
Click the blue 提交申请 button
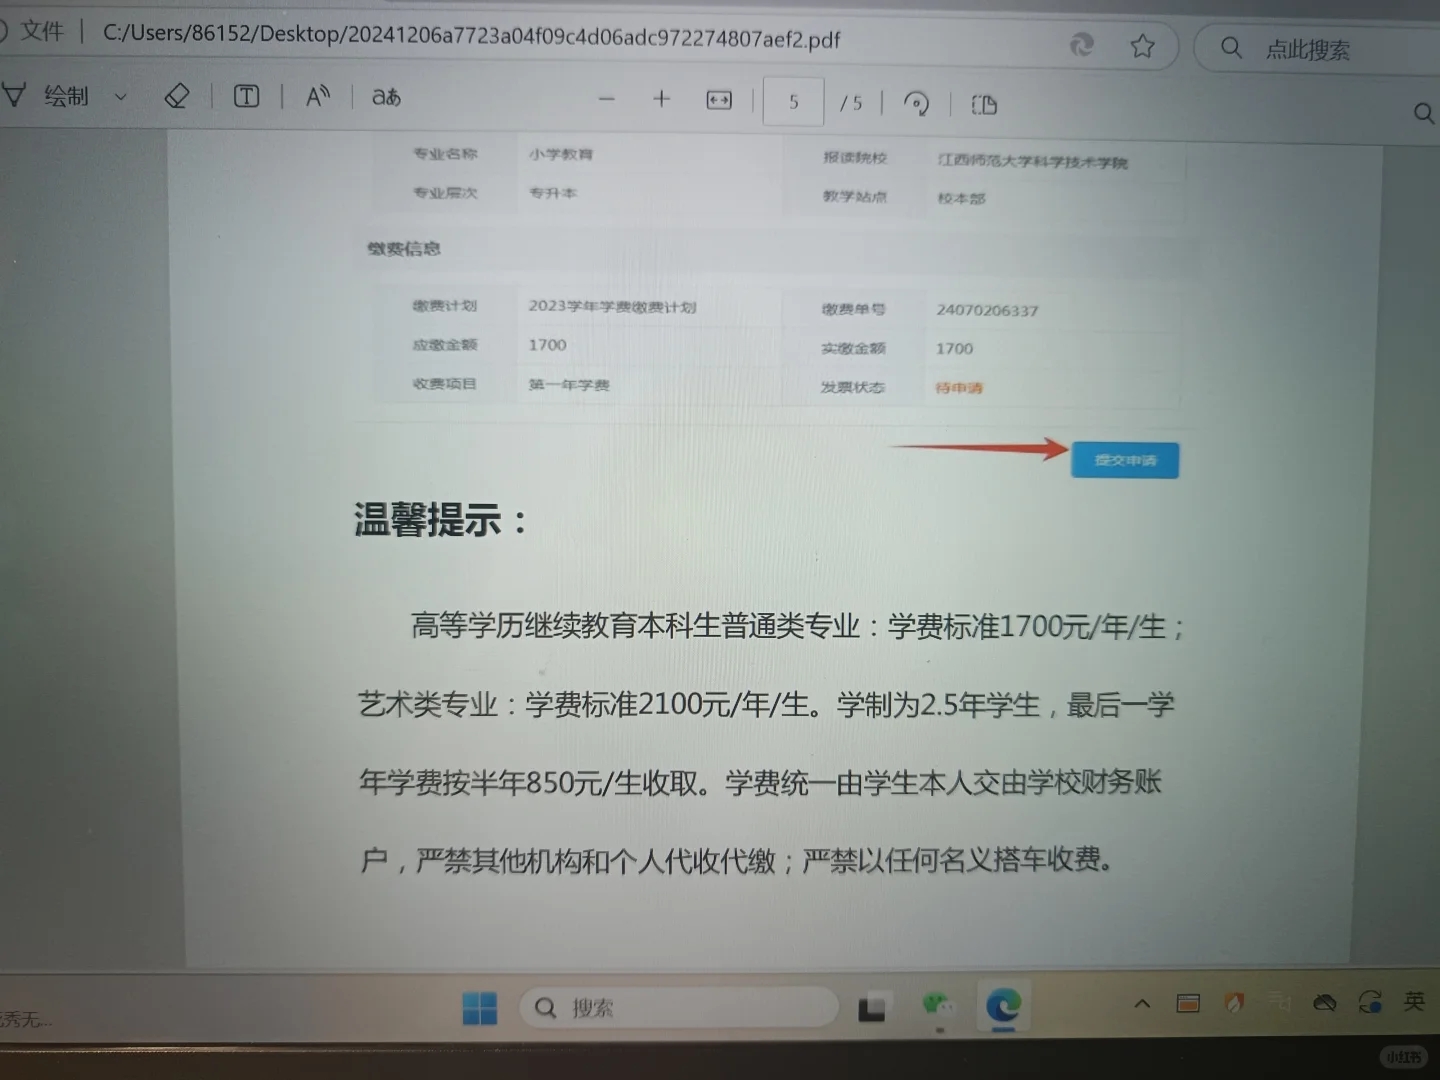coord(1125,460)
